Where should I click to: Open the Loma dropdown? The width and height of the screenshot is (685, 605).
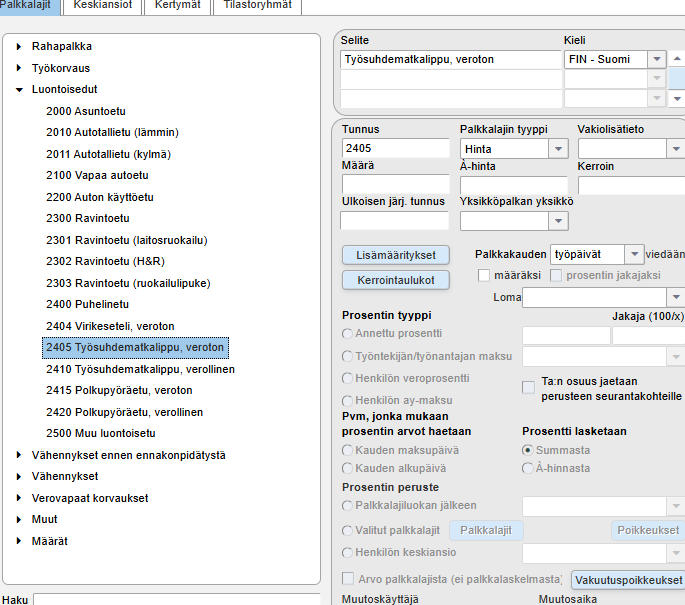click(x=676, y=297)
